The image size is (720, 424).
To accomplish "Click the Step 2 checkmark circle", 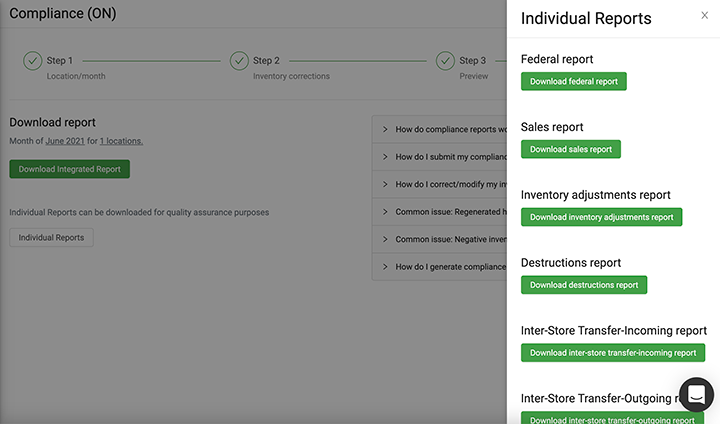I will tap(239, 61).
